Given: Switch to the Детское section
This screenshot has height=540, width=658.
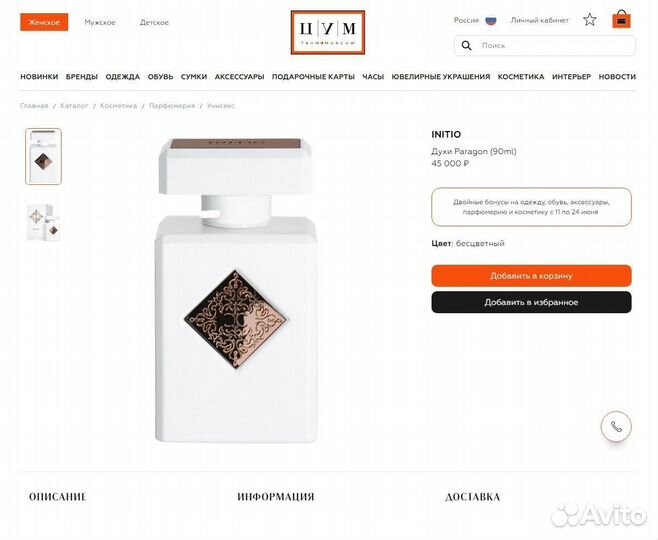Looking at the screenshot, I should [x=154, y=22].
